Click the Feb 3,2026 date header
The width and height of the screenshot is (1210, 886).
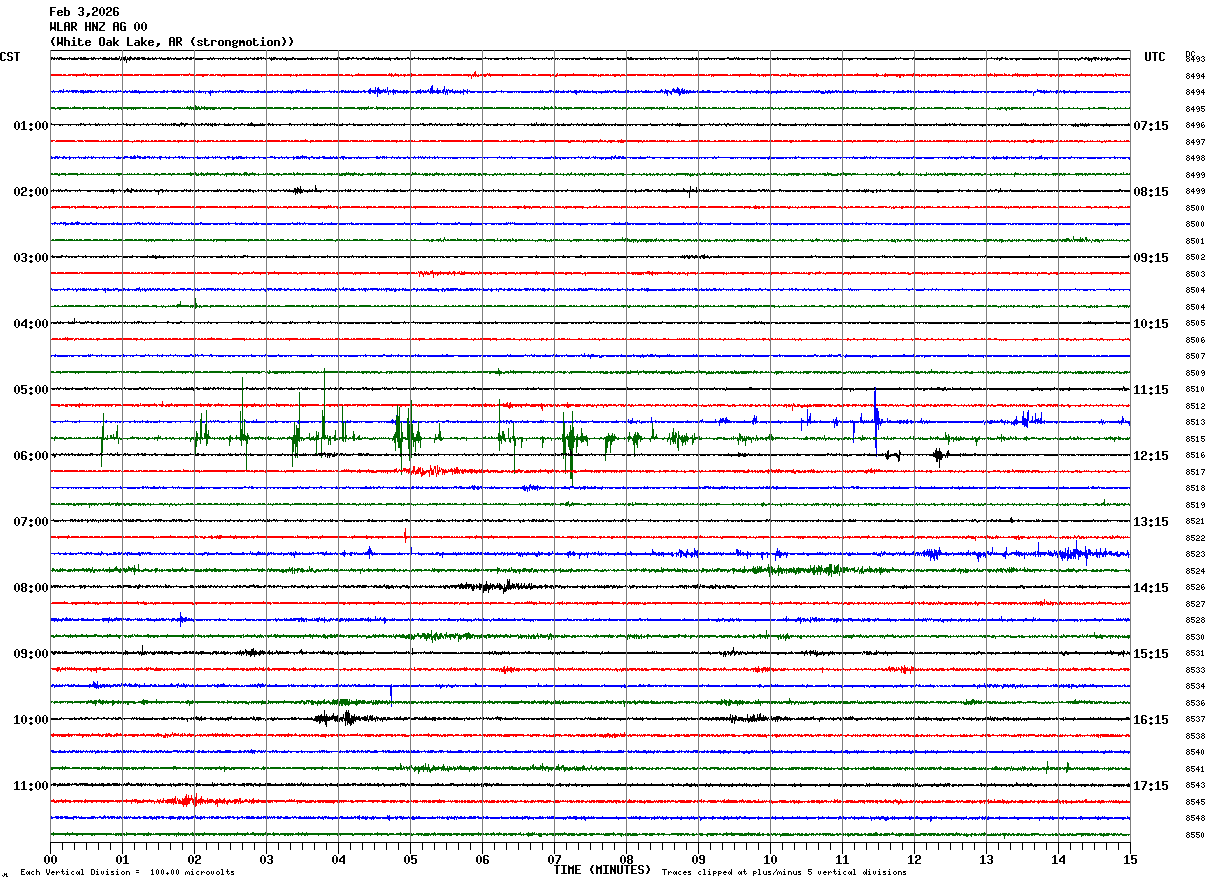pyautogui.click(x=84, y=12)
